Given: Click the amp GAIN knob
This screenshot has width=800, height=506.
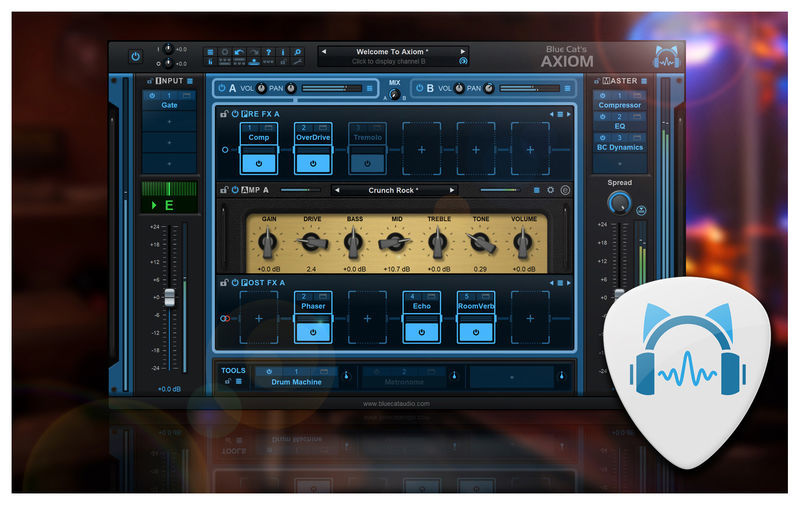Looking at the screenshot, I should click(268, 242).
